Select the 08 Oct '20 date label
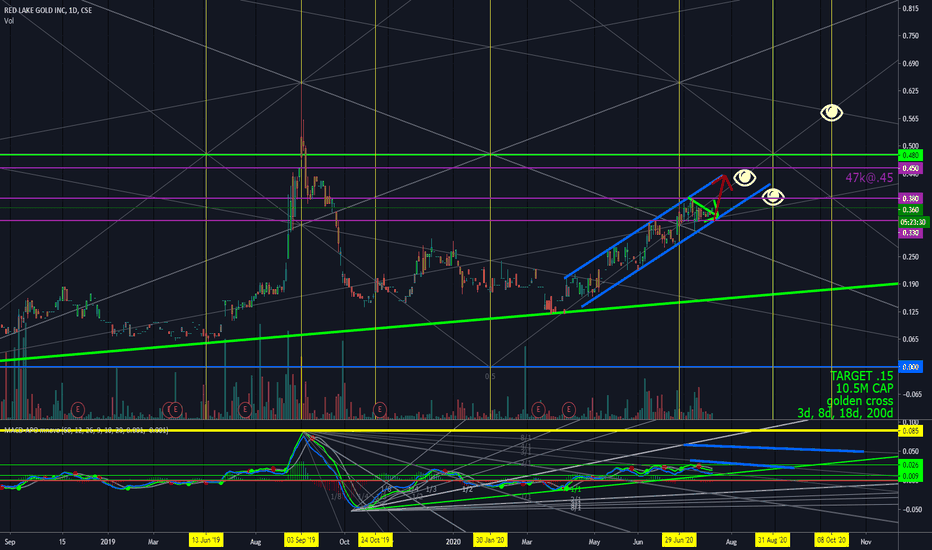932x550 pixels. (831, 540)
